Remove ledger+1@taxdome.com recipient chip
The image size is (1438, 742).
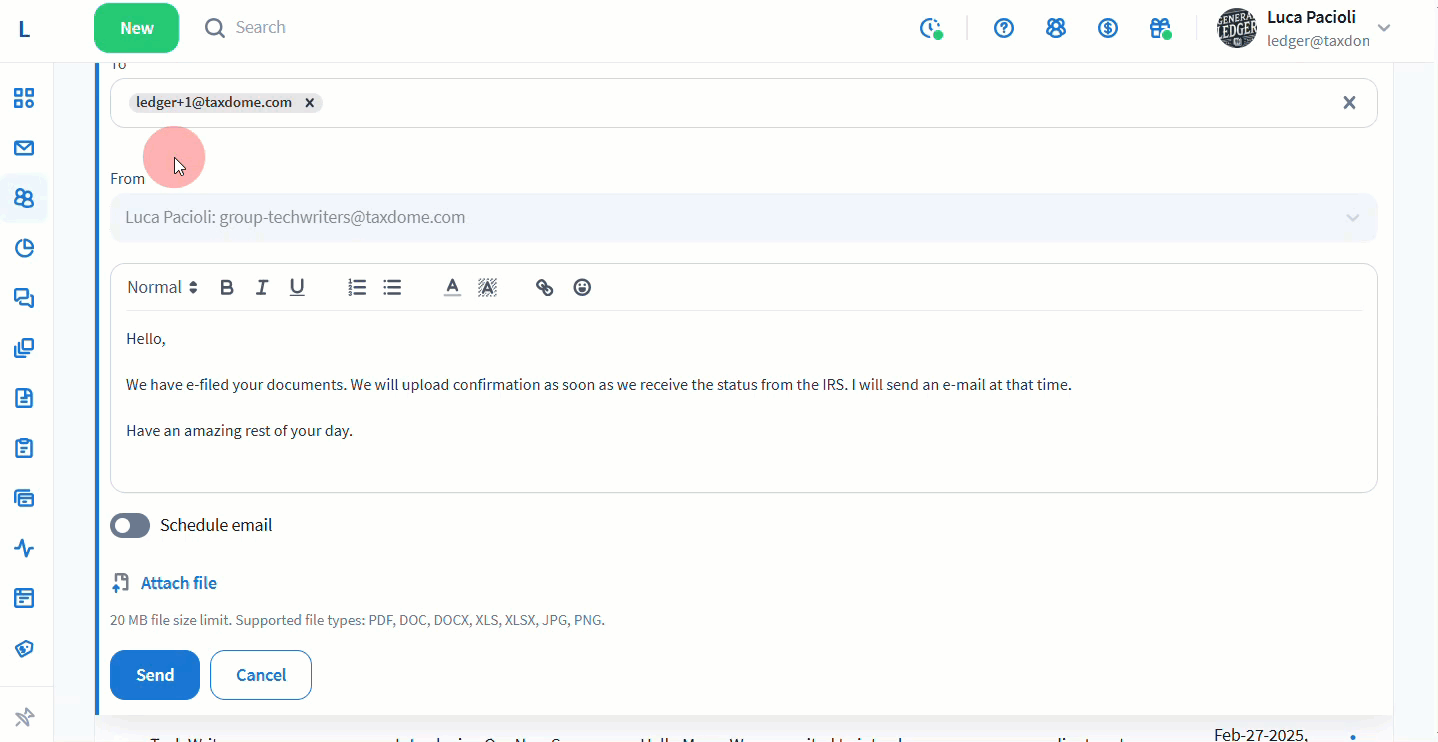pyautogui.click(x=310, y=102)
